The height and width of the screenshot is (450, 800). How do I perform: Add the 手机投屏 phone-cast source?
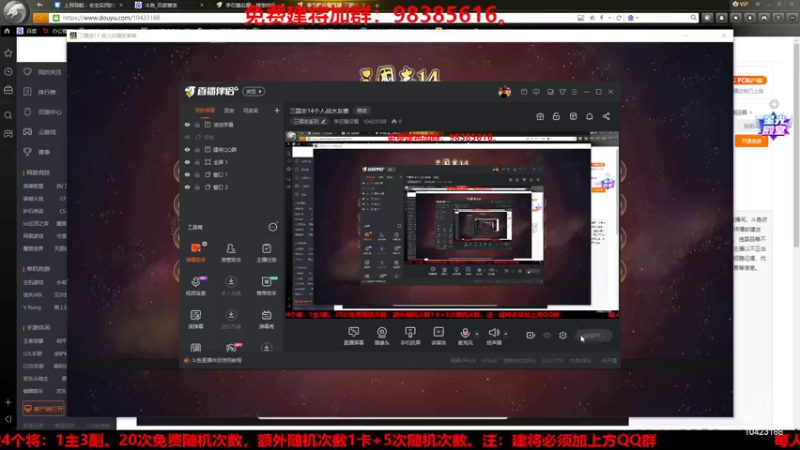coord(410,336)
